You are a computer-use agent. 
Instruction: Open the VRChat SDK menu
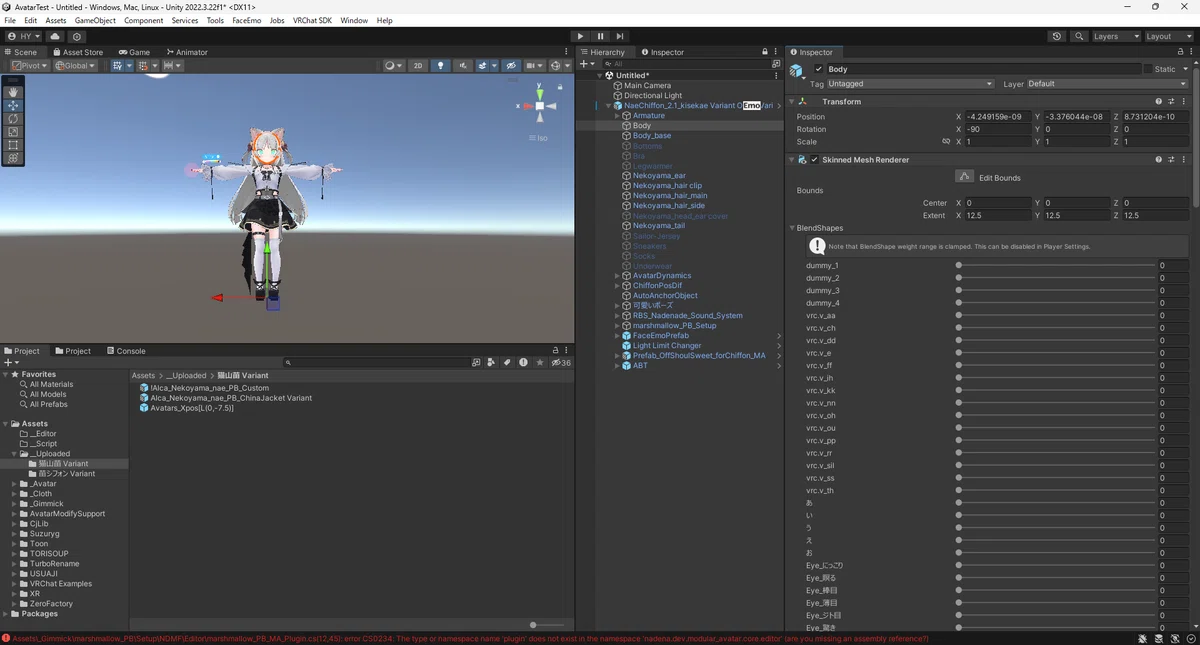(312, 20)
